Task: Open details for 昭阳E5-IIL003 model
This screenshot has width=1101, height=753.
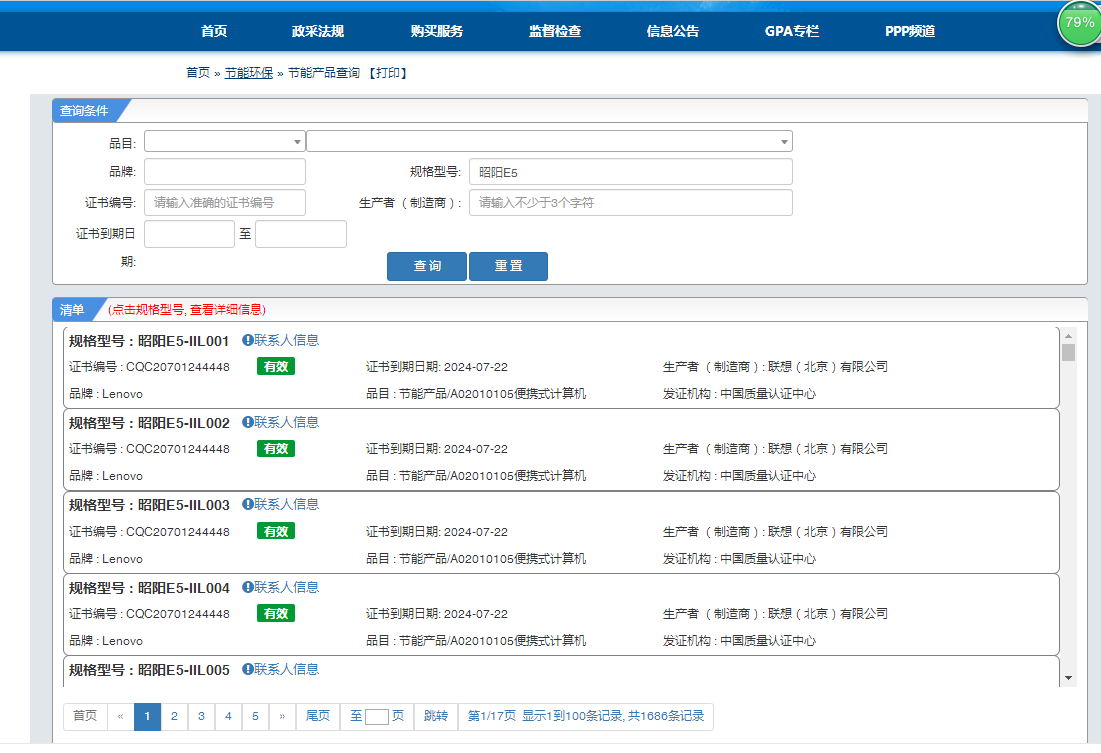Action: [183, 505]
